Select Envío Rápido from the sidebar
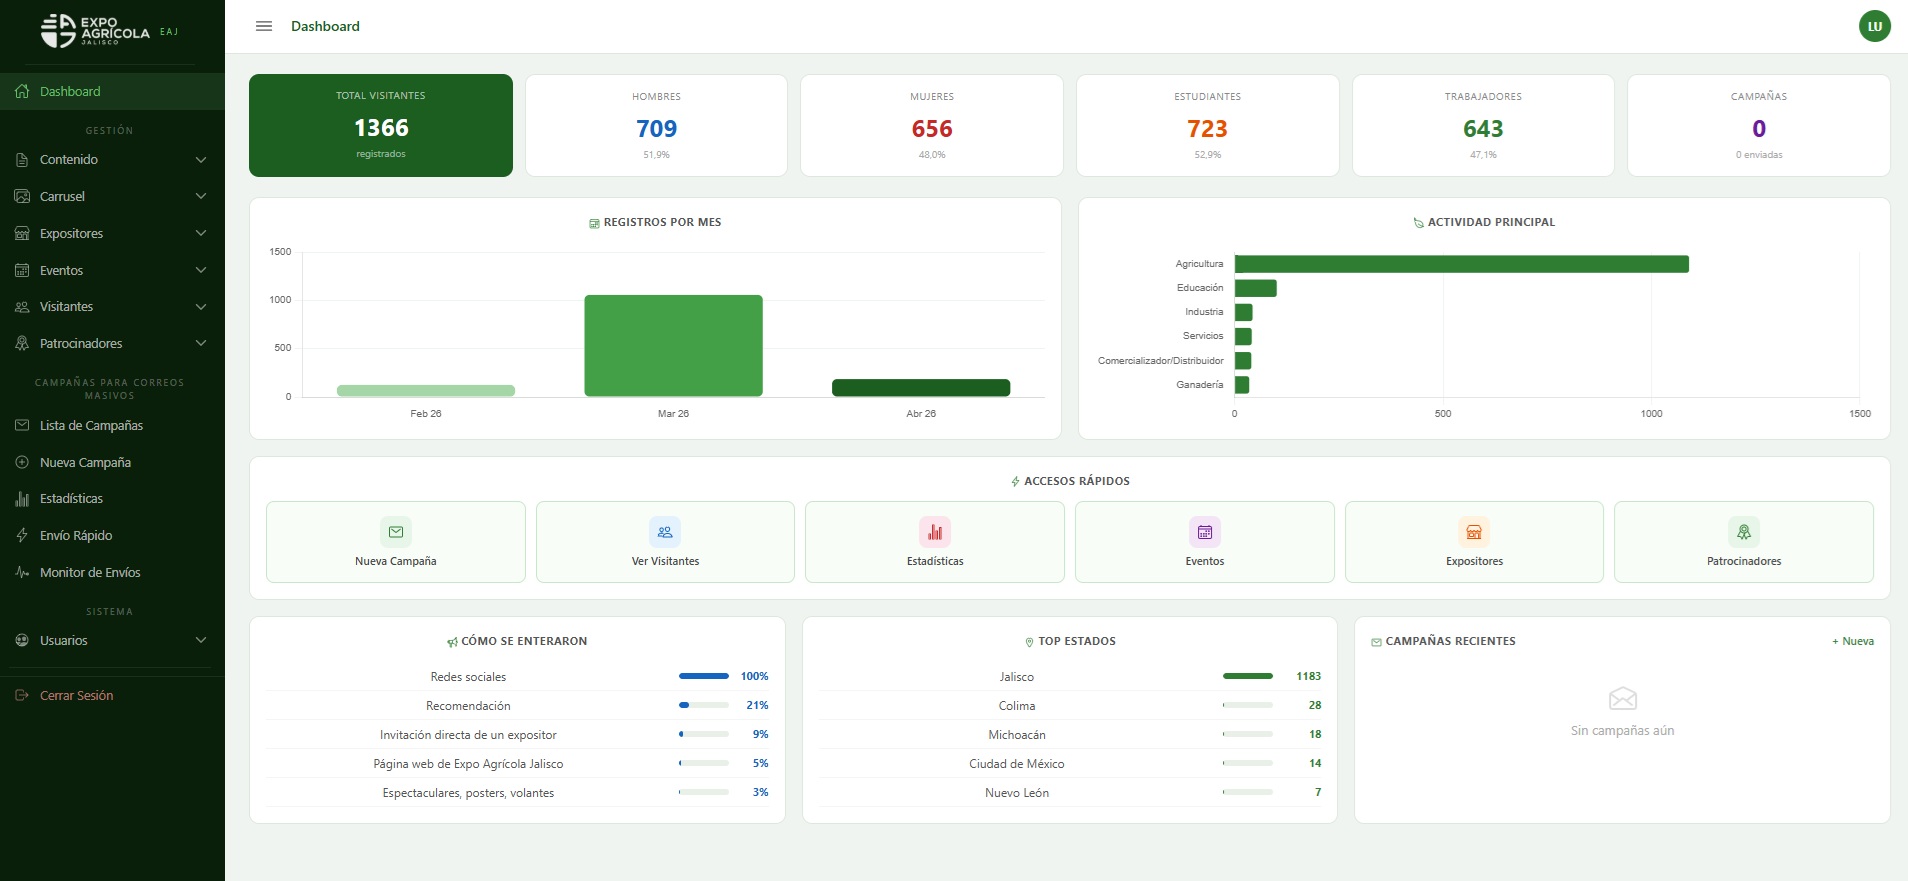This screenshot has width=1908, height=881. click(76, 536)
